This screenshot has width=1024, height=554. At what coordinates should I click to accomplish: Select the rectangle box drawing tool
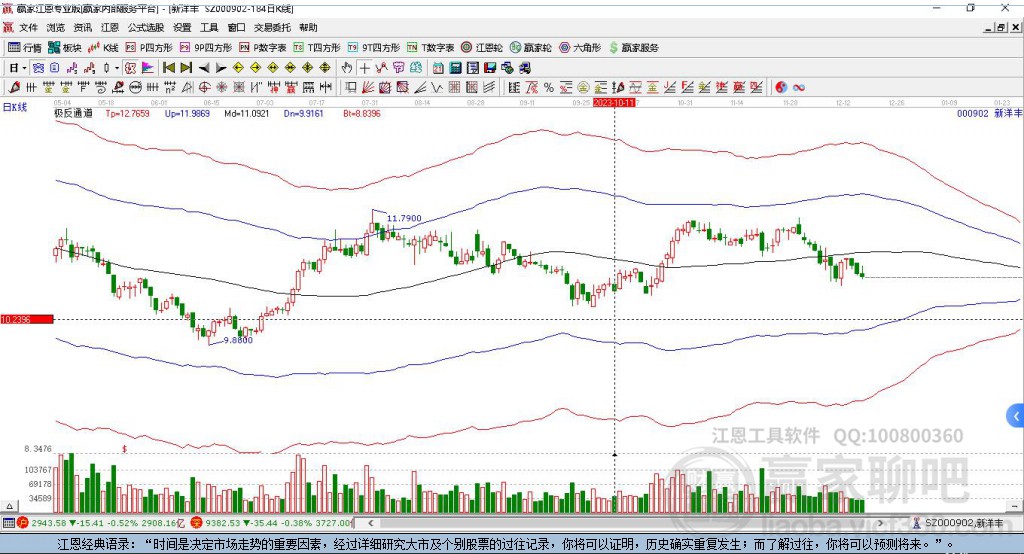pyautogui.click(x=351, y=87)
